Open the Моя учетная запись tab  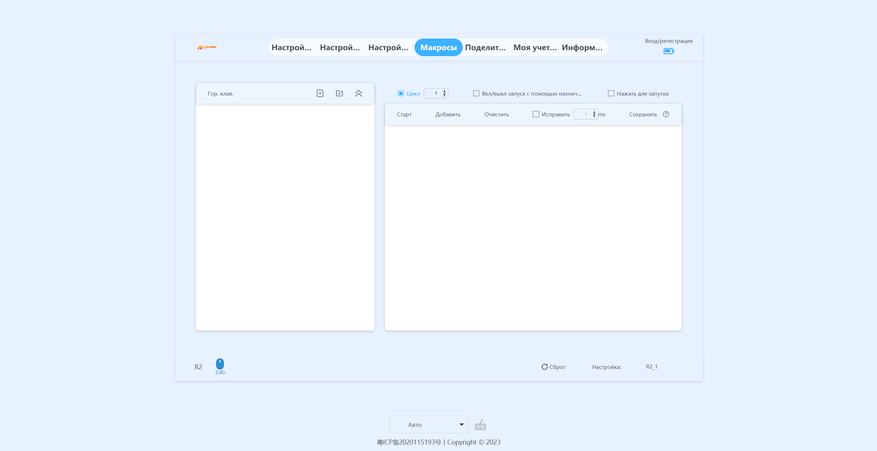click(535, 48)
